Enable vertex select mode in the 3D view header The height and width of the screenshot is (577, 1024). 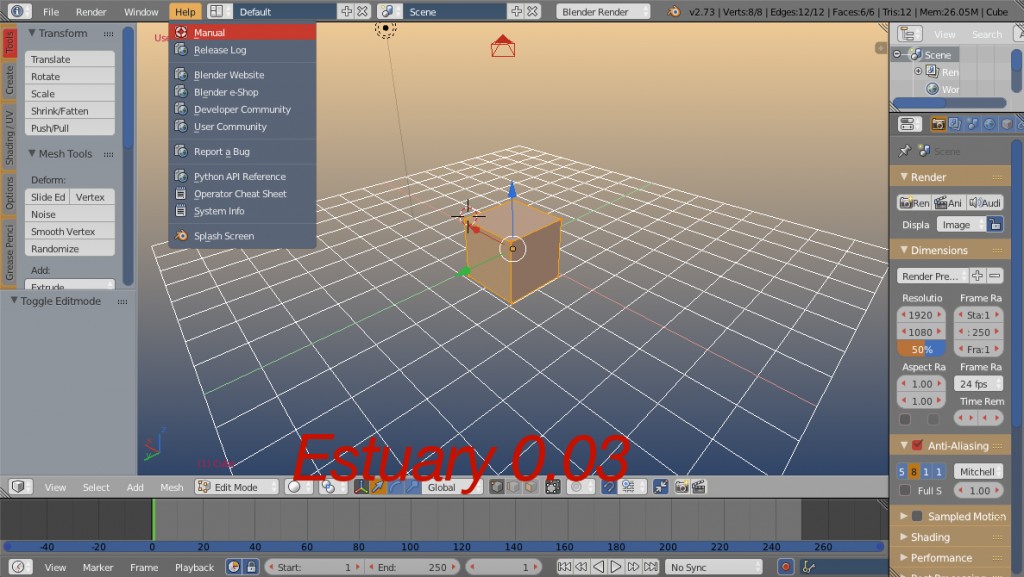(x=495, y=488)
